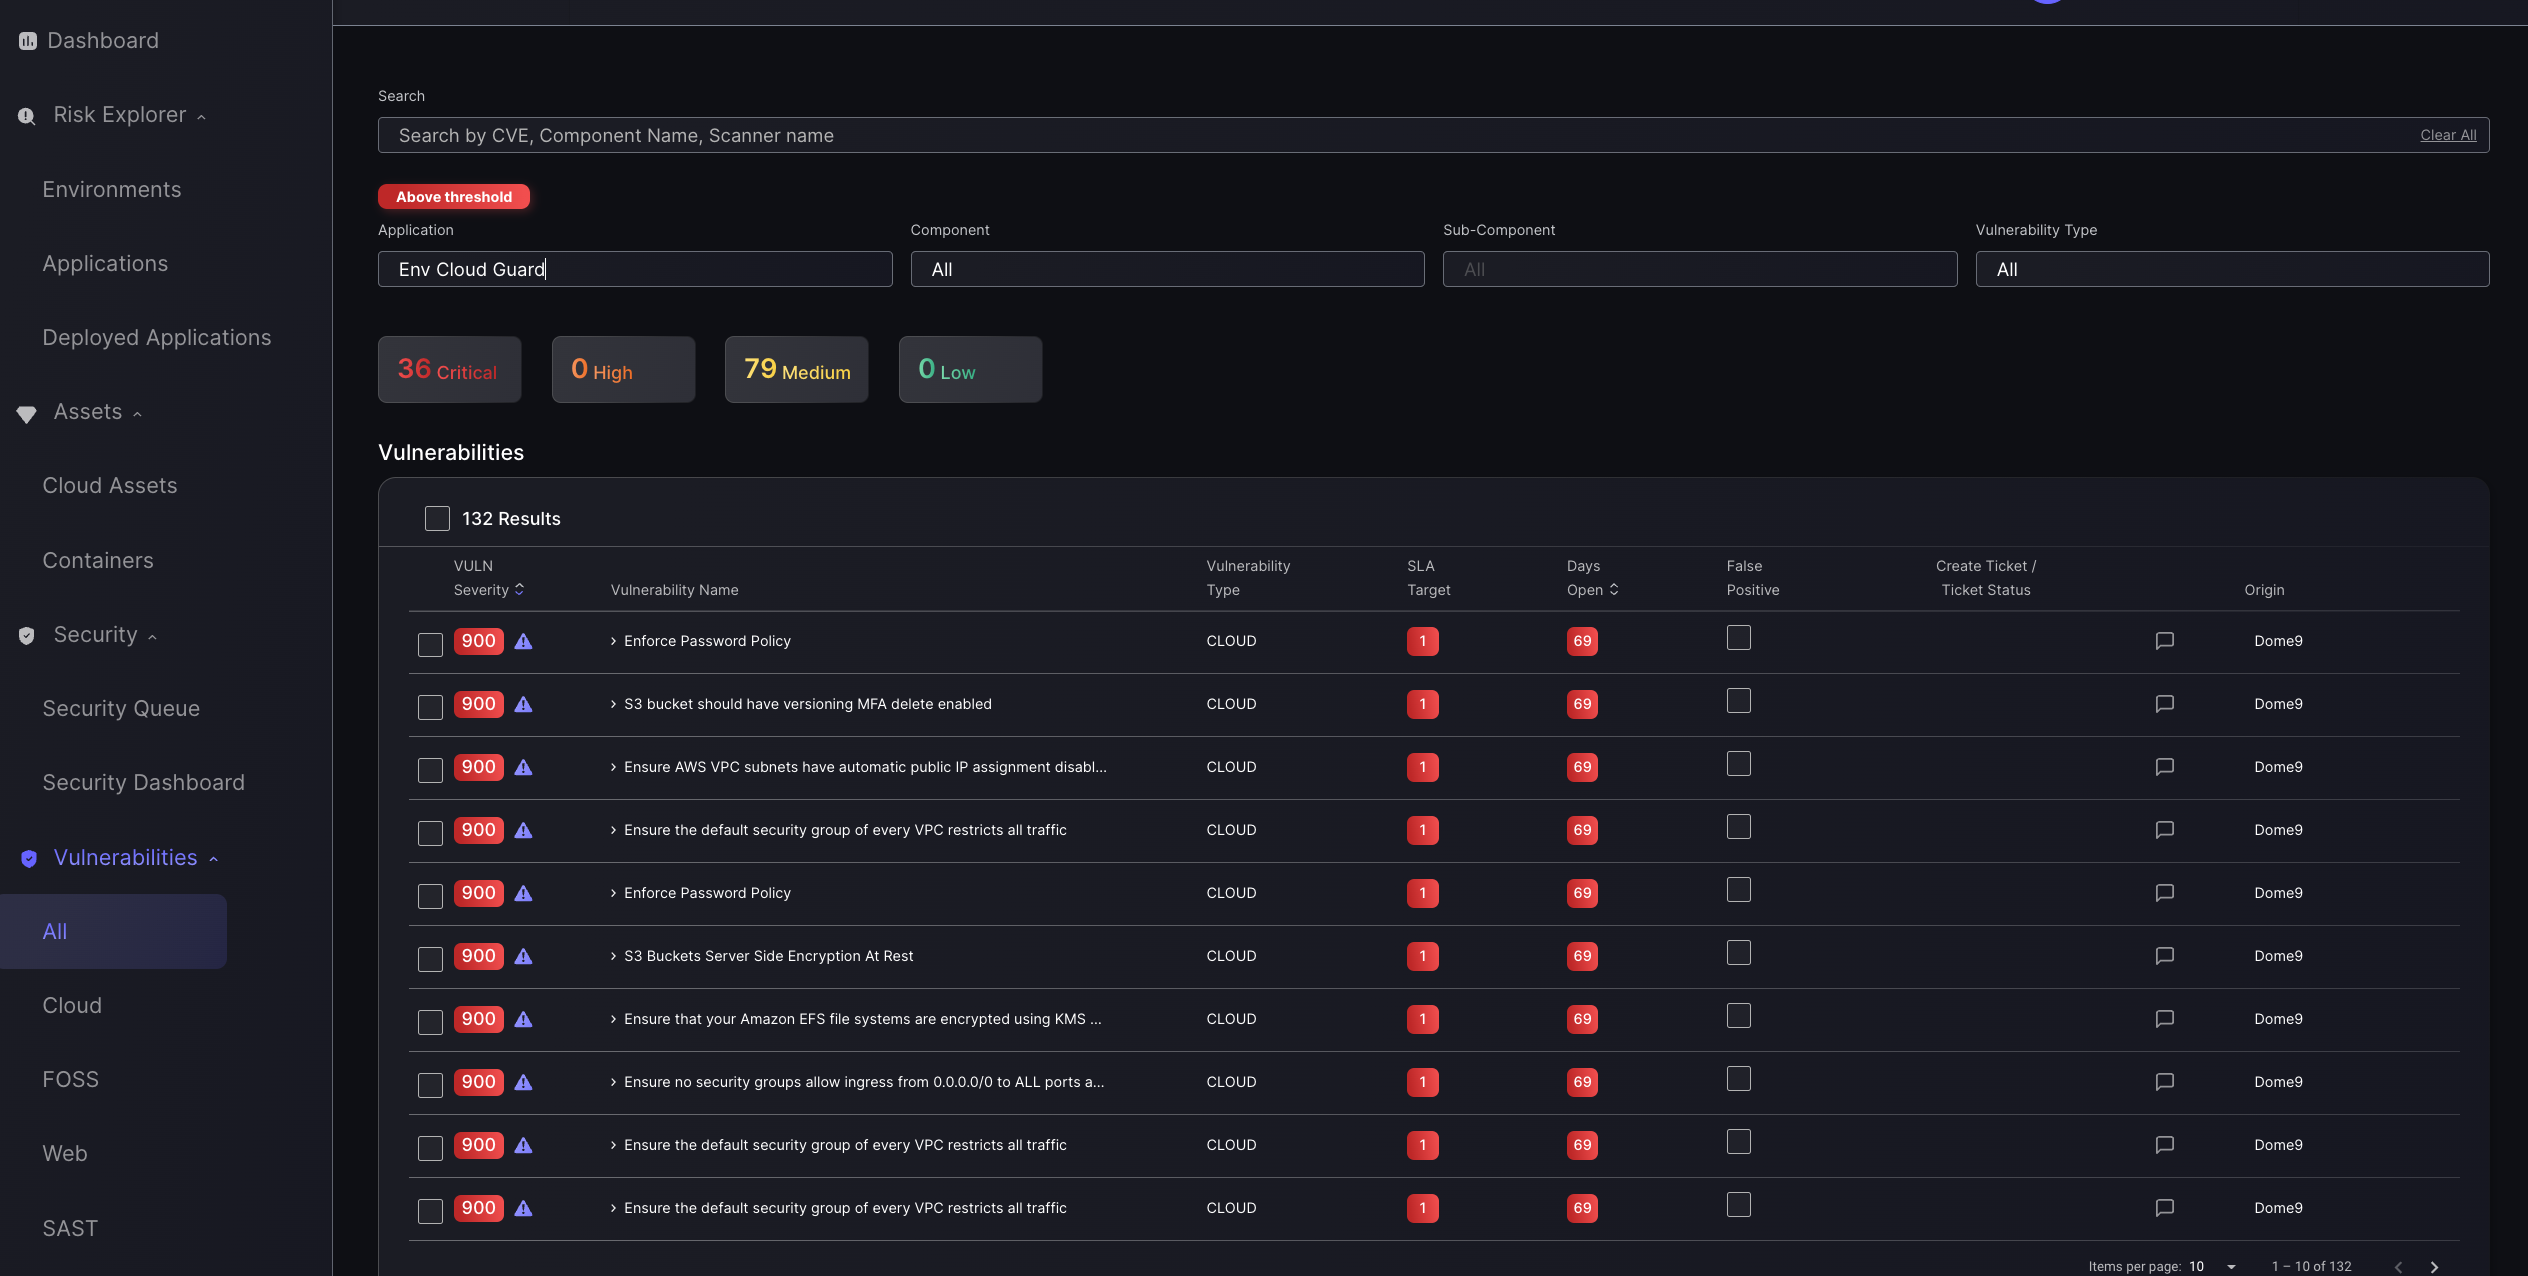
Task: Select checkbox for S3 bucket versioning row
Action: point(430,705)
